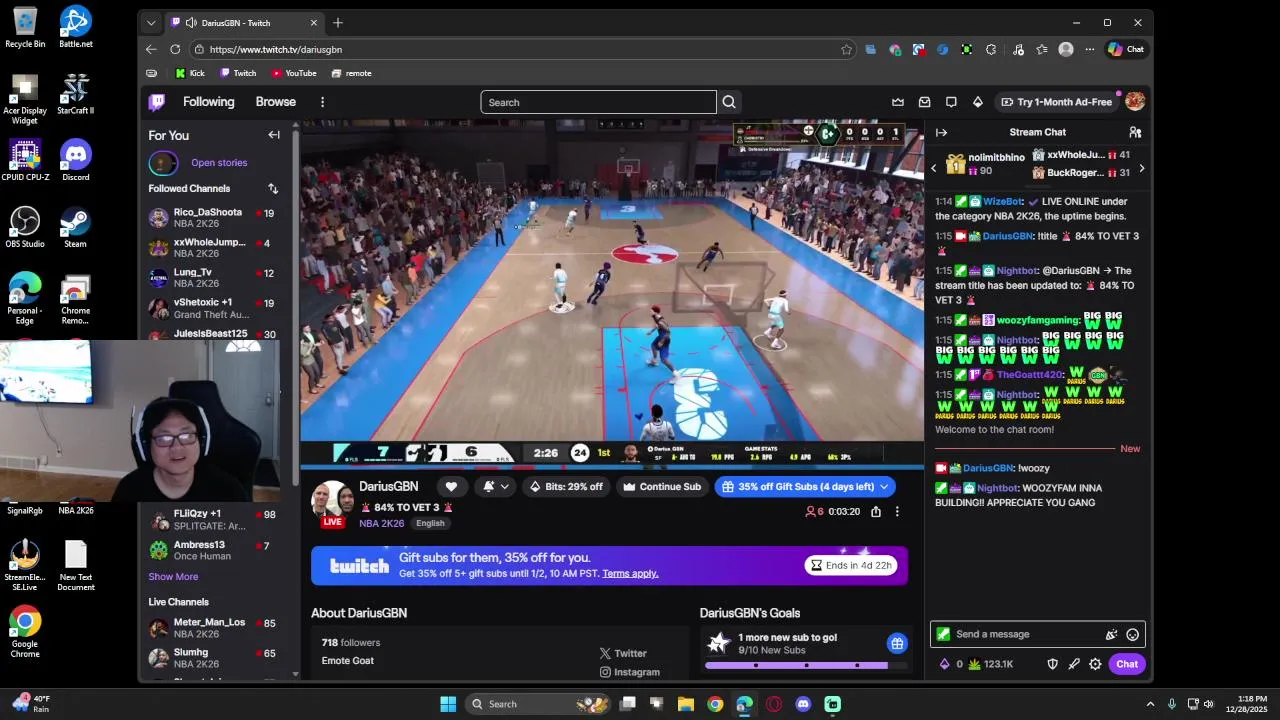Open the browser settings and more menu
Image resolution: width=1280 pixels, height=720 pixels.
point(1089,49)
